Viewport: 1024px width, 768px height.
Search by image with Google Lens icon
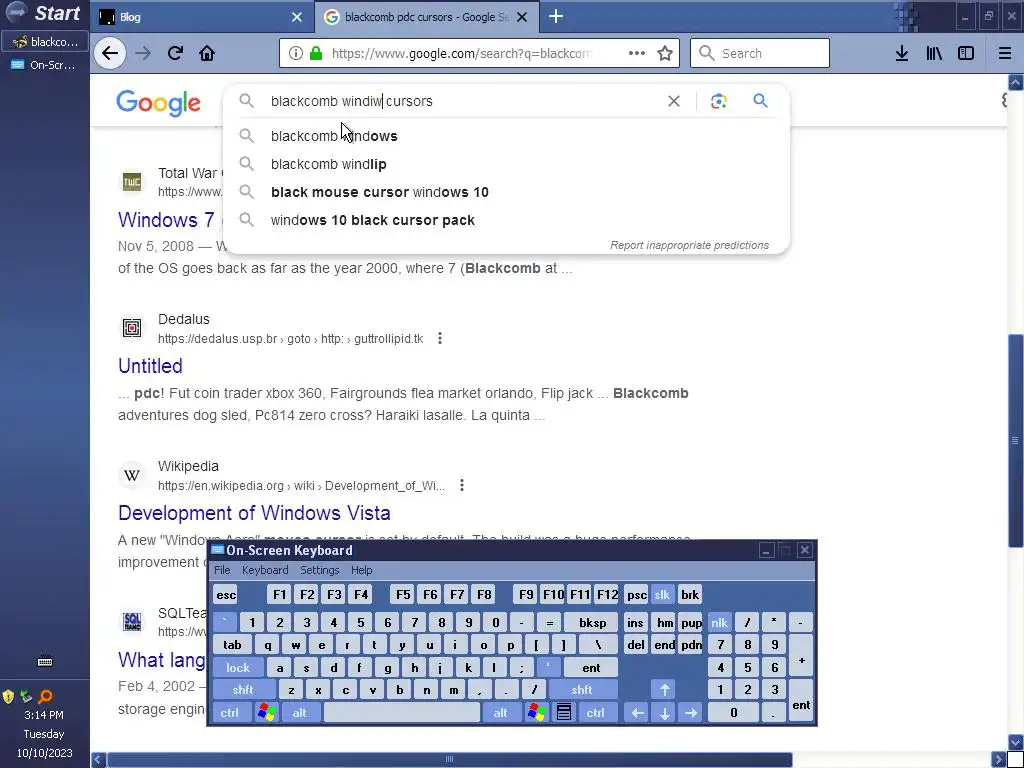(718, 101)
